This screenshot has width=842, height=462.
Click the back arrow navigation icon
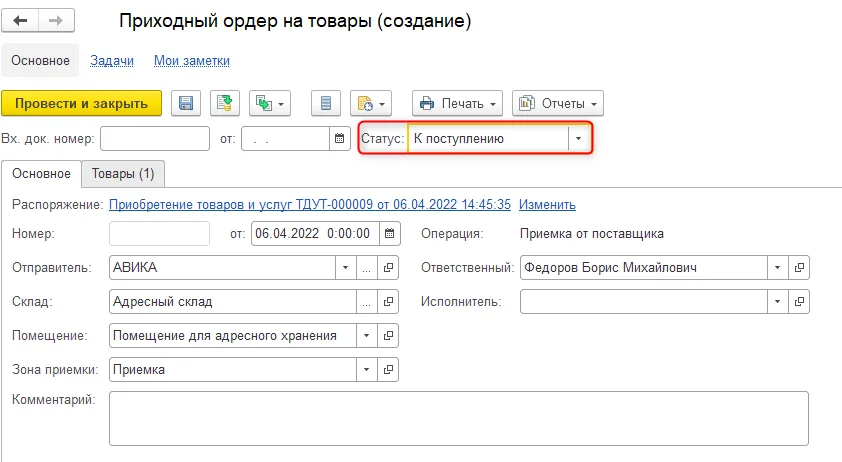[x=20, y=21]
